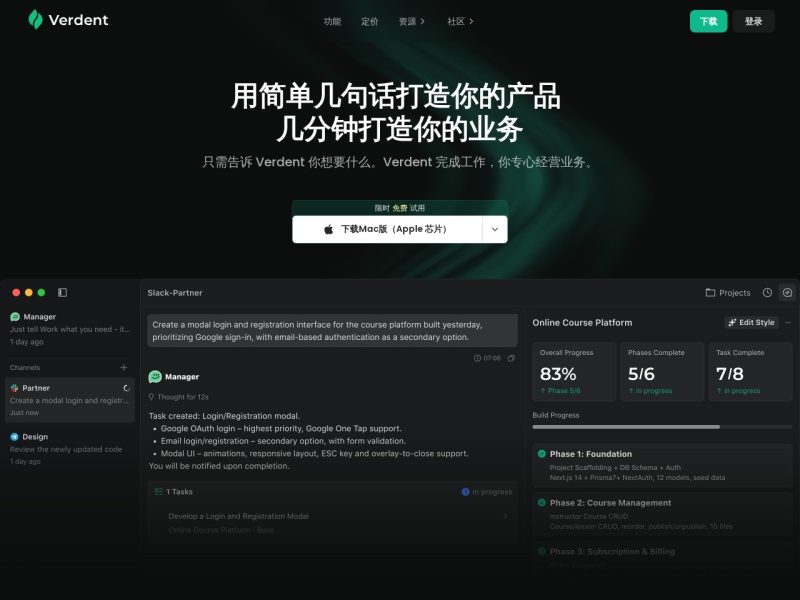This screenshot has height=600, width=800.
Task: Click the Slack-Partner title
Action: [175, 293]
